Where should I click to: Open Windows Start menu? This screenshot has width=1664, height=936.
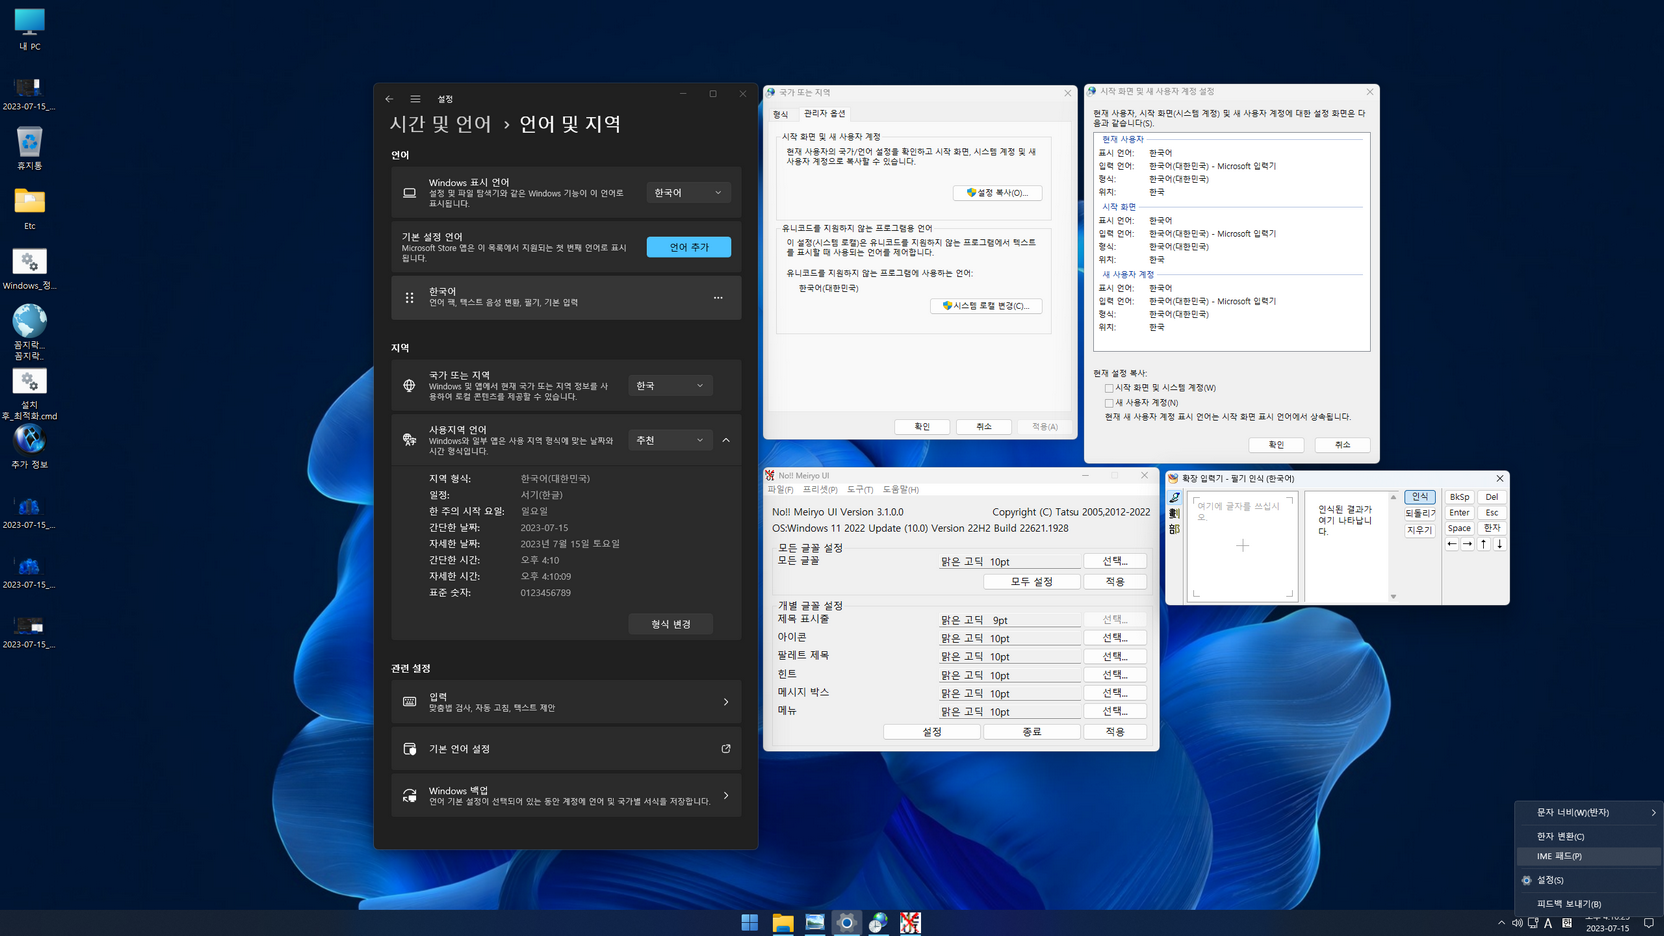[x=750, y=923]
